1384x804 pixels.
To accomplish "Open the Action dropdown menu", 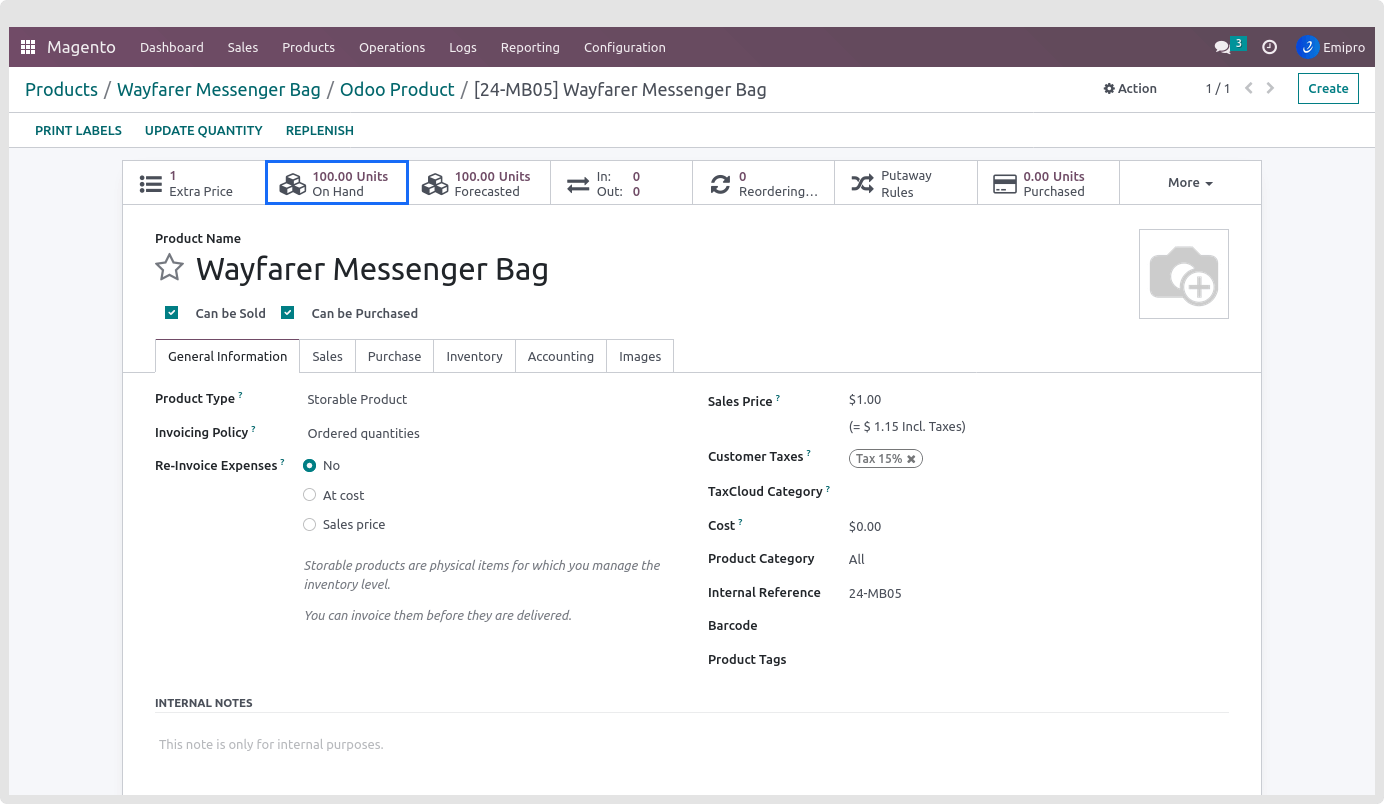I will (1130, 88).
